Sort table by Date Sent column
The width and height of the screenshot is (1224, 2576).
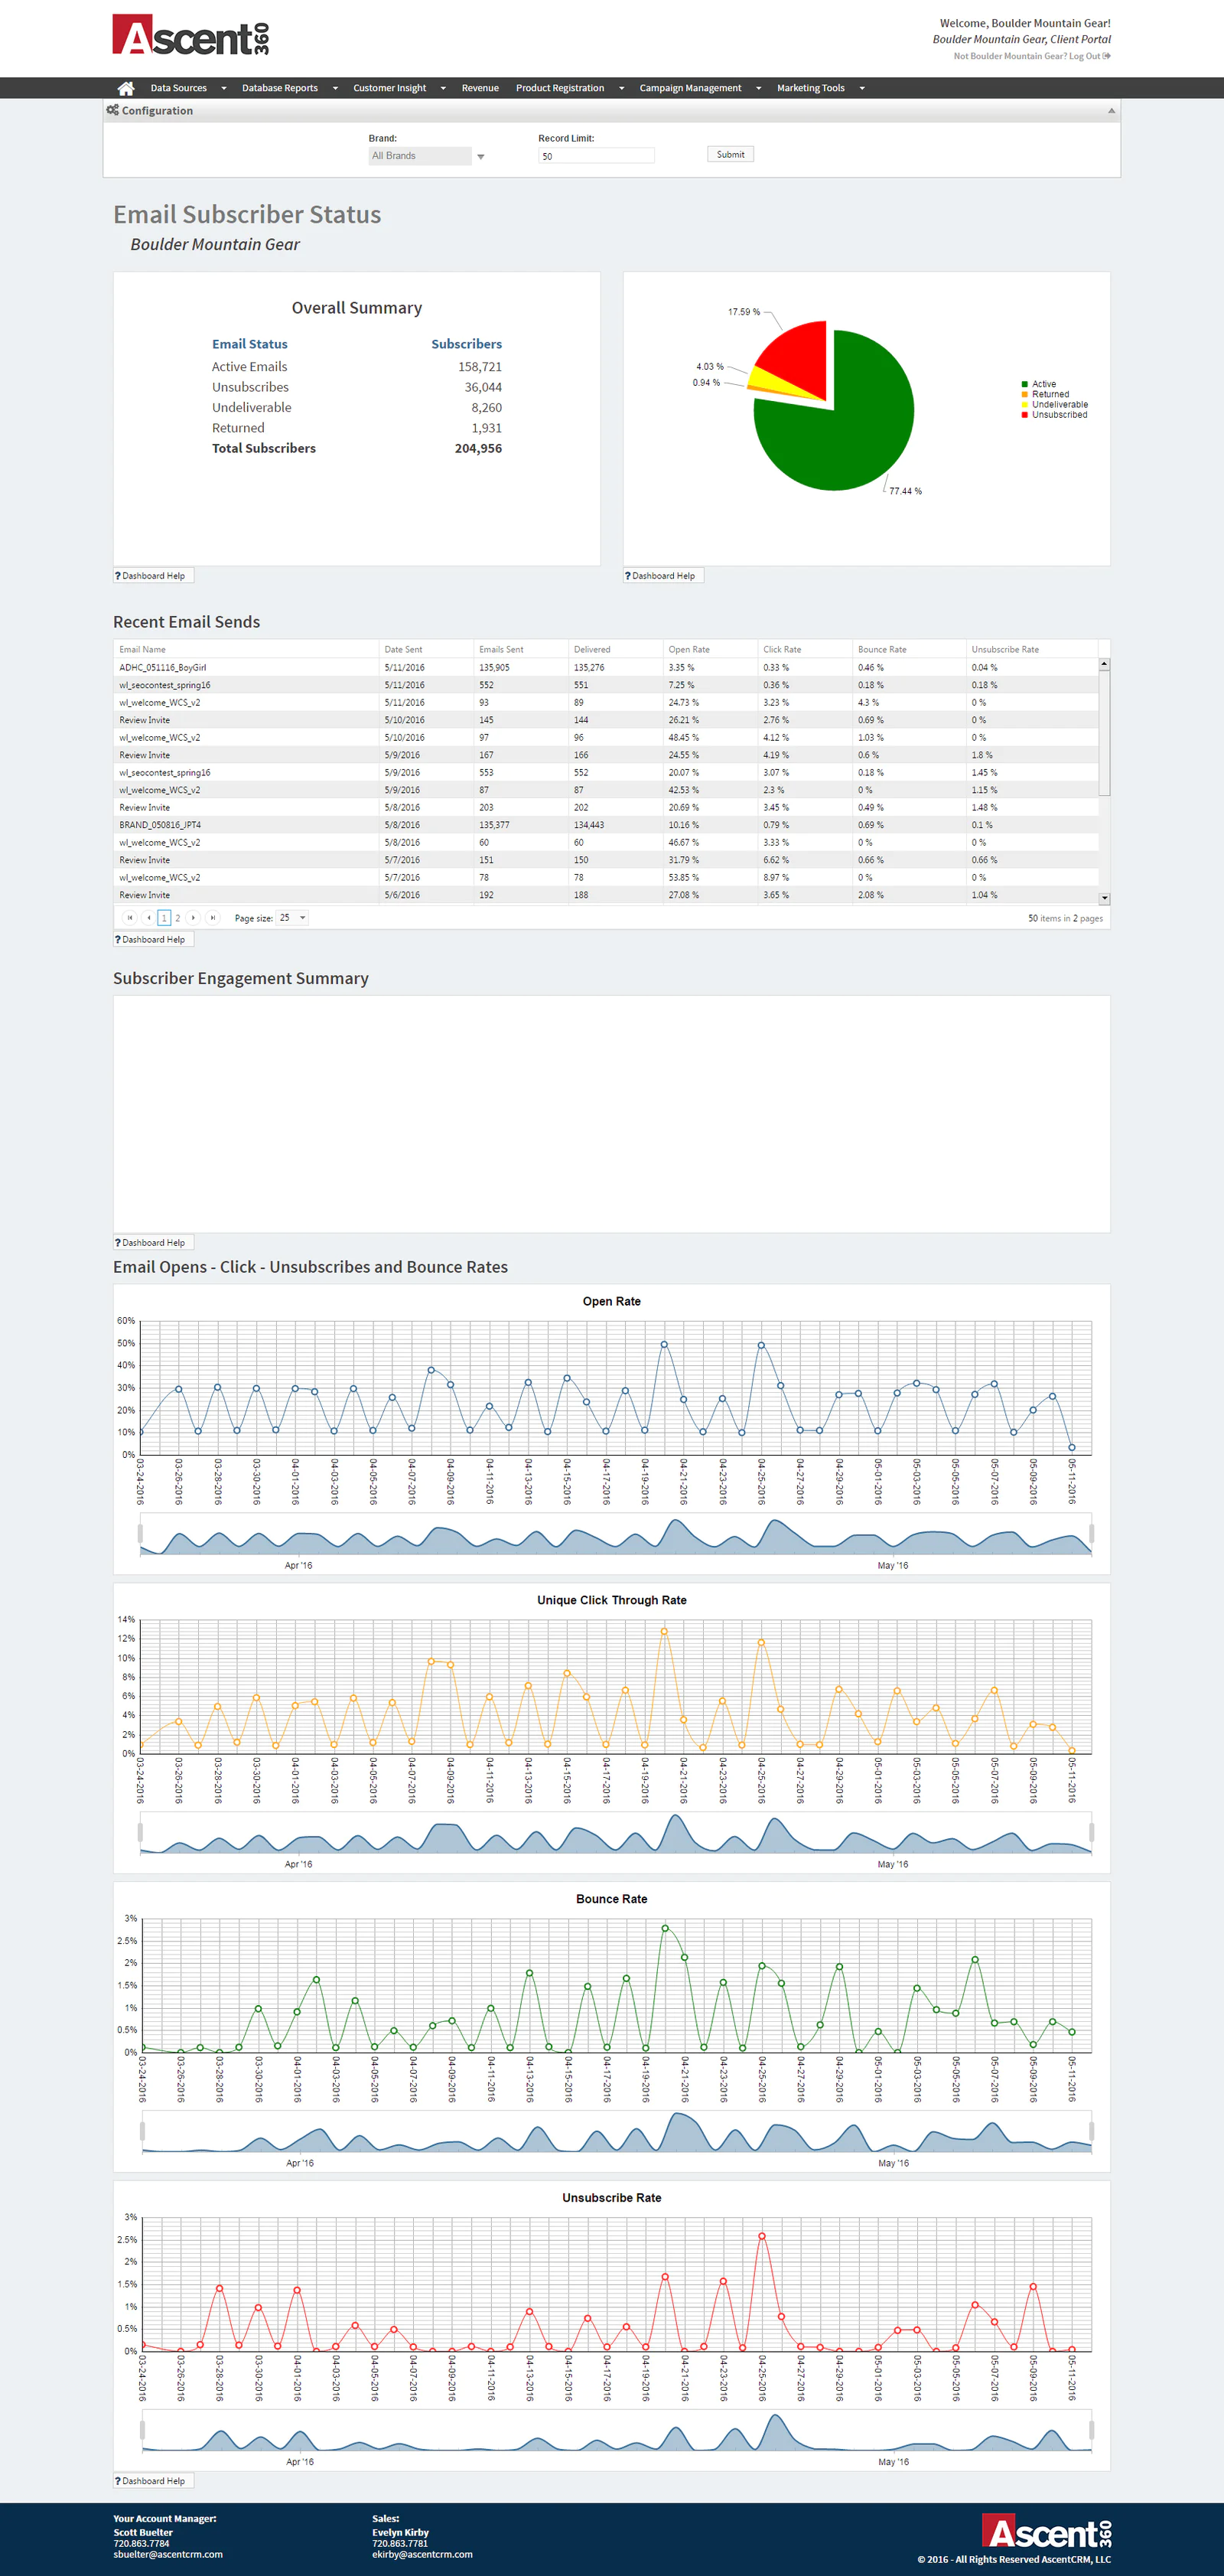click(x=403, y=649)
